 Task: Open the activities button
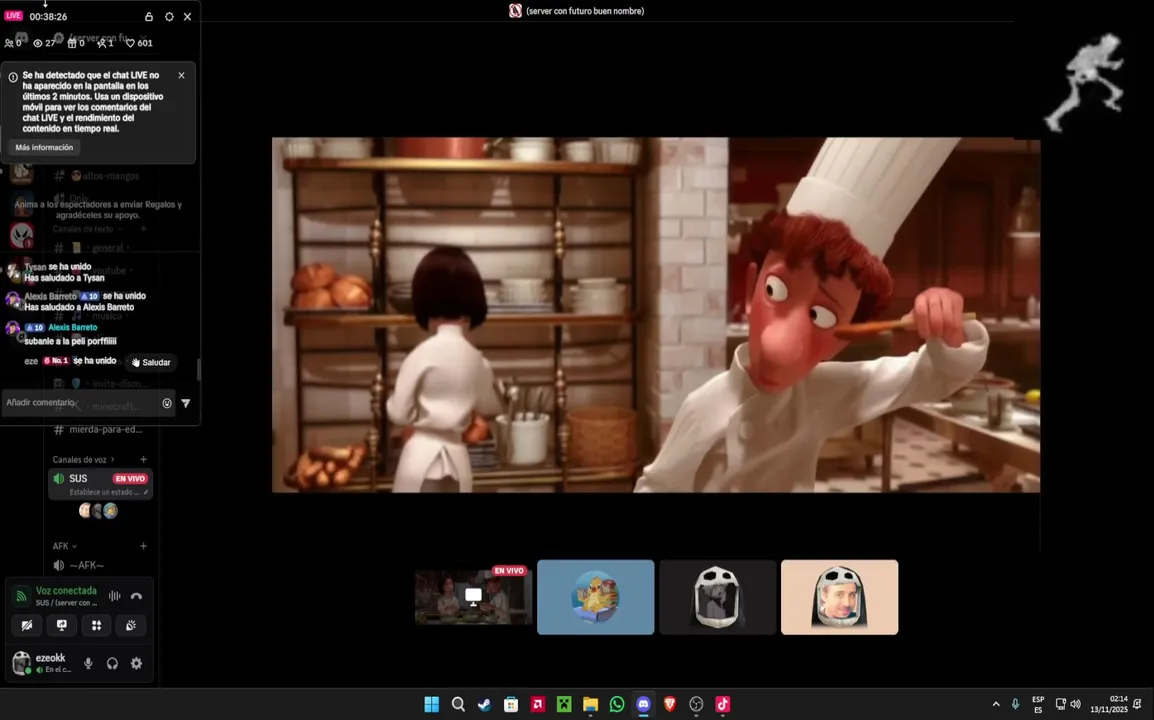[x=96, y=625]
